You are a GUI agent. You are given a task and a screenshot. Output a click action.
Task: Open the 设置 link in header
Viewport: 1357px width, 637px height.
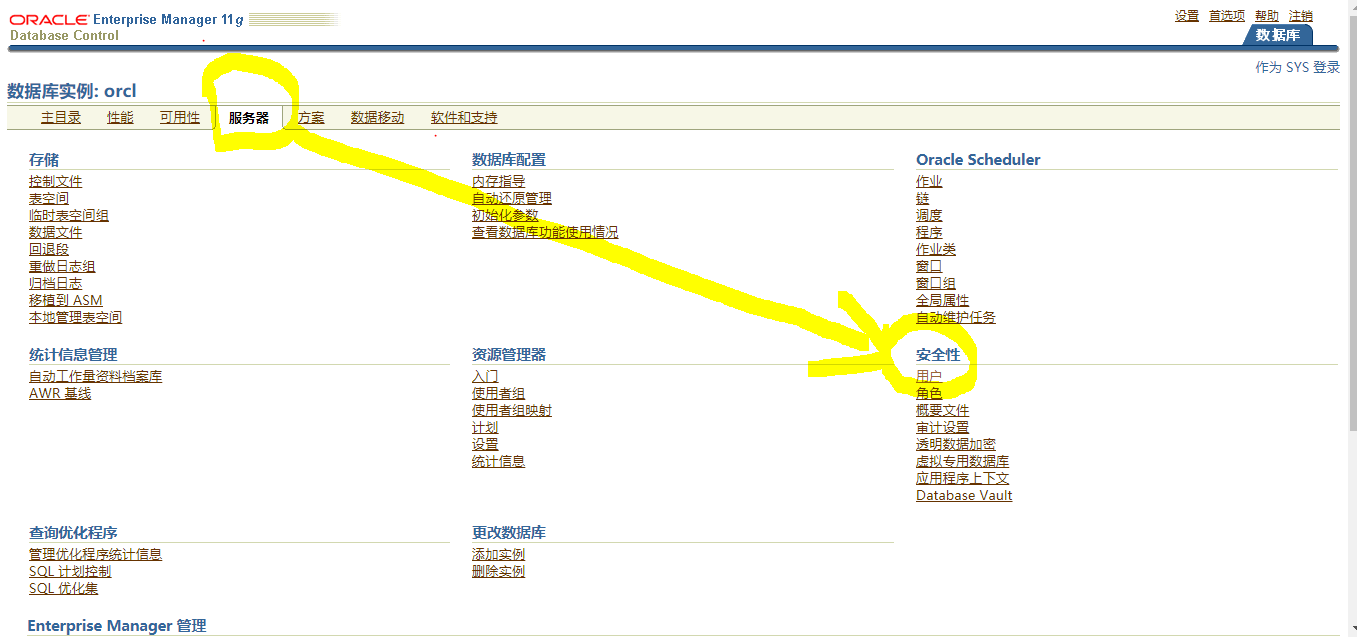tap(1187, 16)
